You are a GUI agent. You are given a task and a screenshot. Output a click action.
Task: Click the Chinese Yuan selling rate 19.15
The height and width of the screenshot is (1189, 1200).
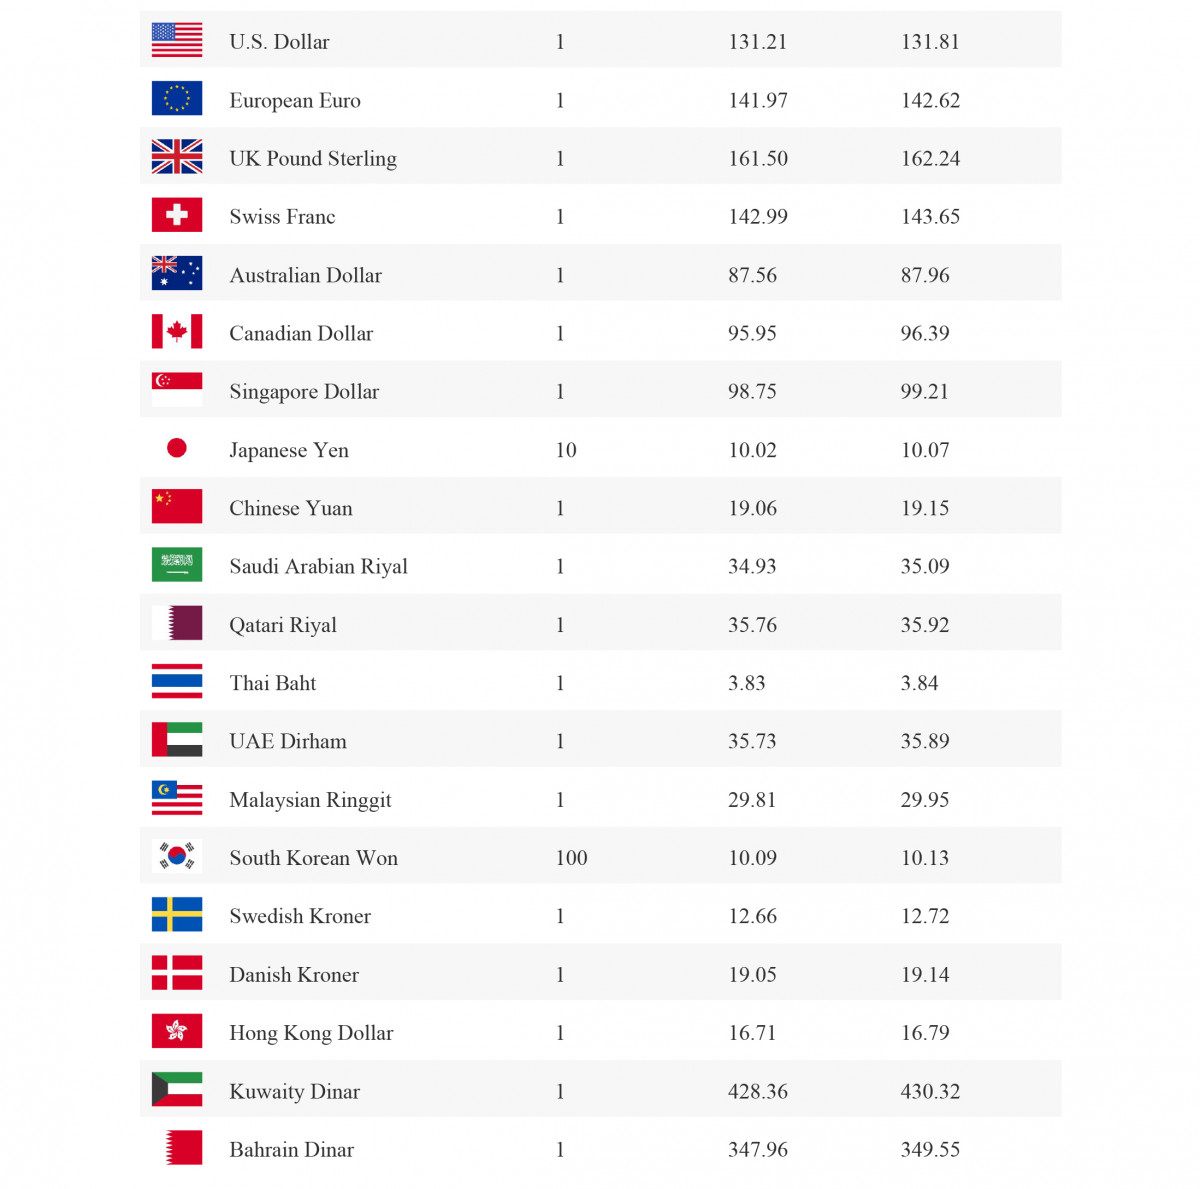(925, 508)
